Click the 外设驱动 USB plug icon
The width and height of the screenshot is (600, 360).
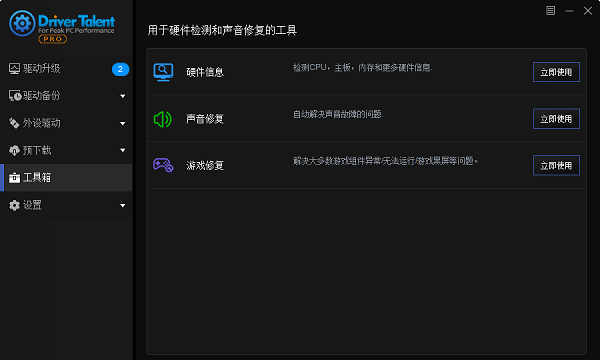pyautogui.click(x=14, y=123)
